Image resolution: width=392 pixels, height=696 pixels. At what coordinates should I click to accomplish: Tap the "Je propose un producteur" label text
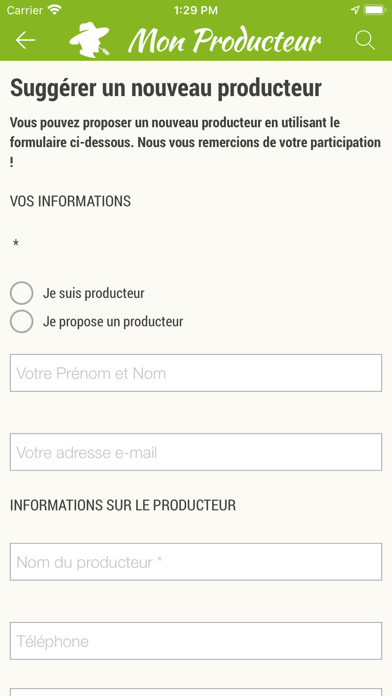click(x=113, y=321)
